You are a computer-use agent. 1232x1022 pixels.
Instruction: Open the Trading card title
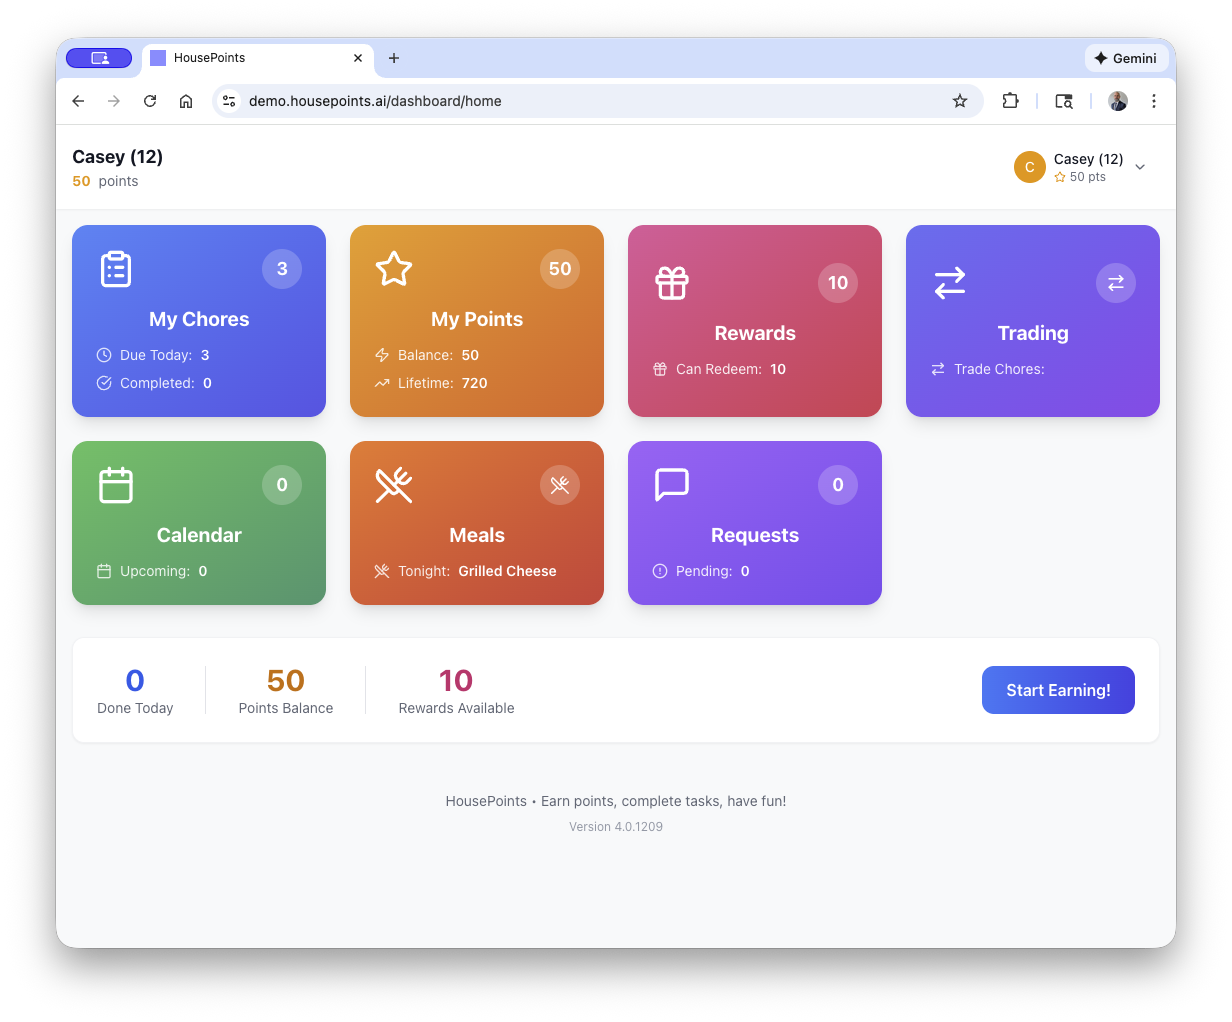pos(1033,333)
